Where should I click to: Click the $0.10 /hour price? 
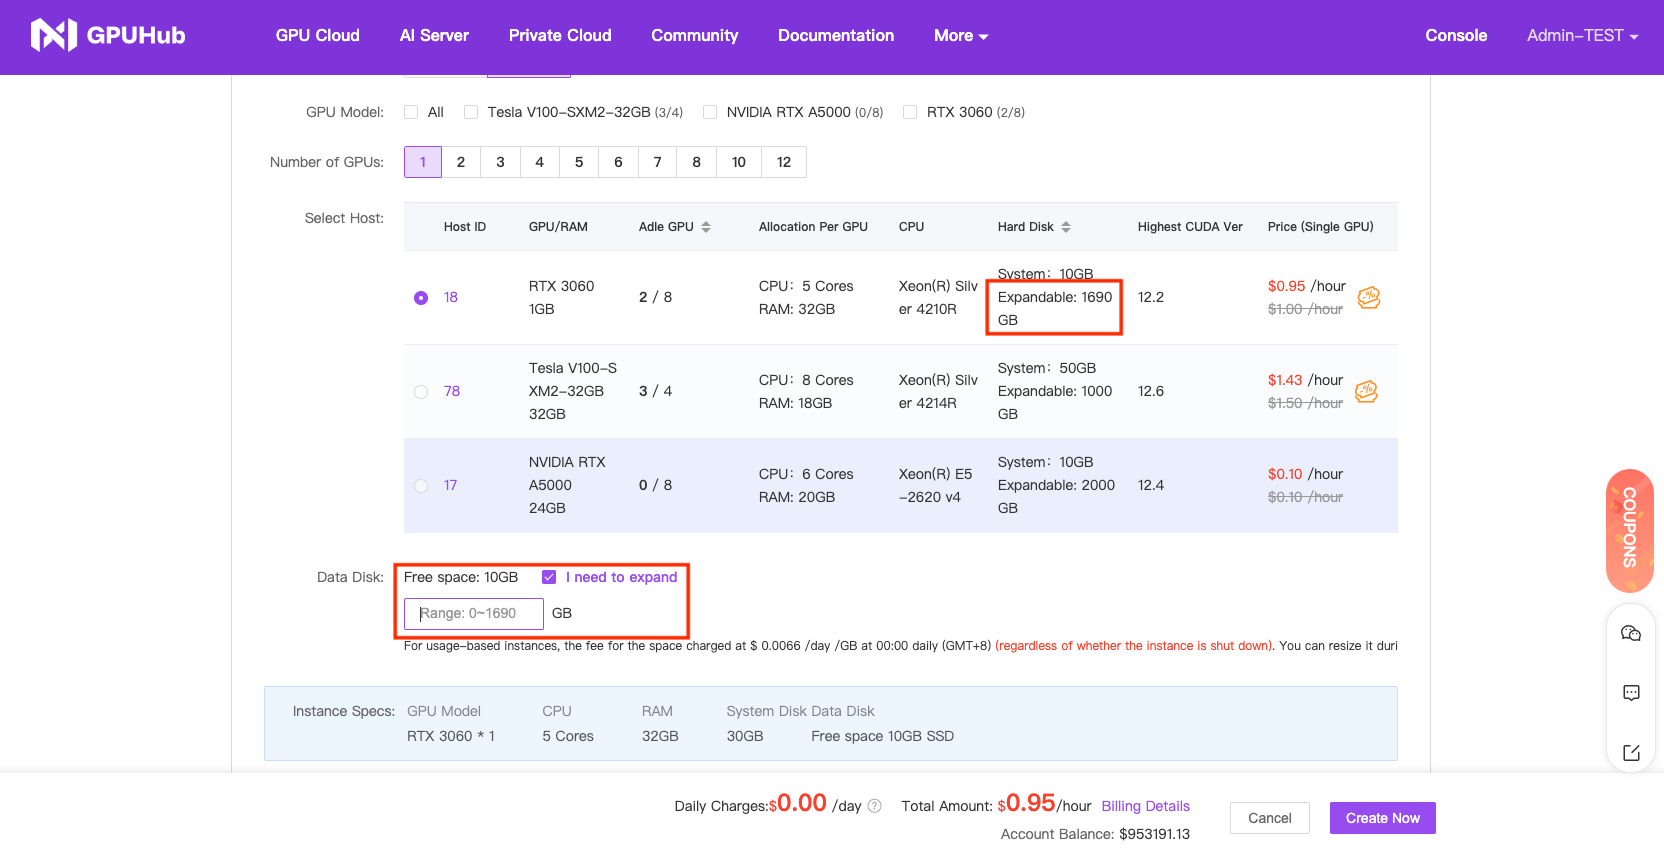(x=1305, y=474)
